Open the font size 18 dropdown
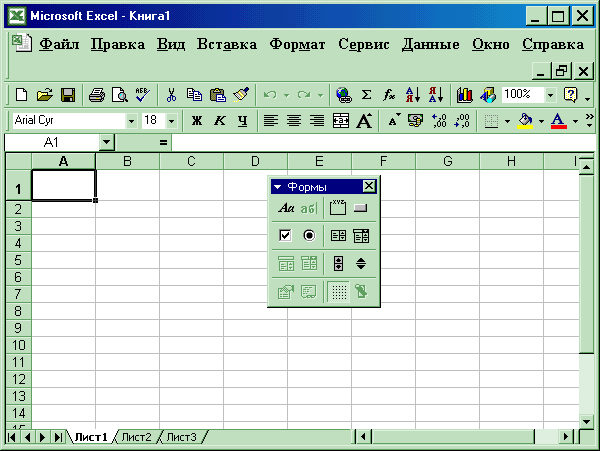The height and width of the screenshot is (451, 600). pyautogui.click(x=171, y=122)
